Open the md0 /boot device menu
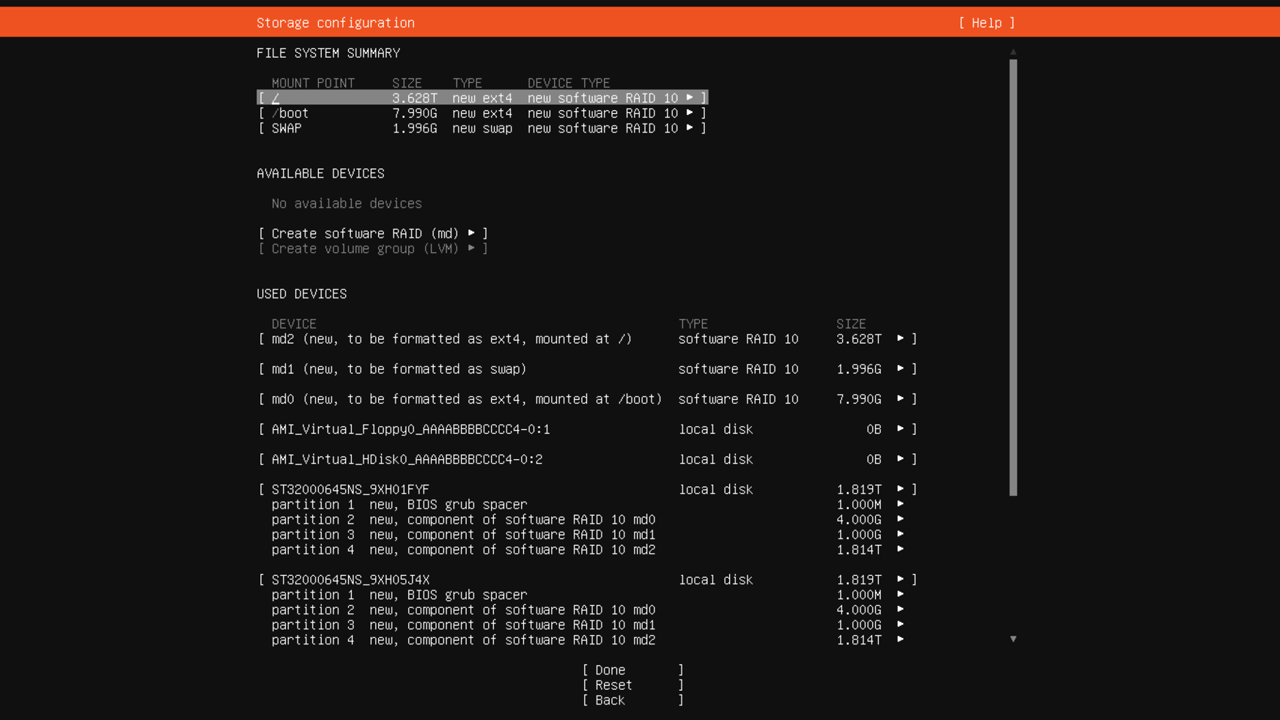Viewport: 1280px width, 720px height. [900, 399]
